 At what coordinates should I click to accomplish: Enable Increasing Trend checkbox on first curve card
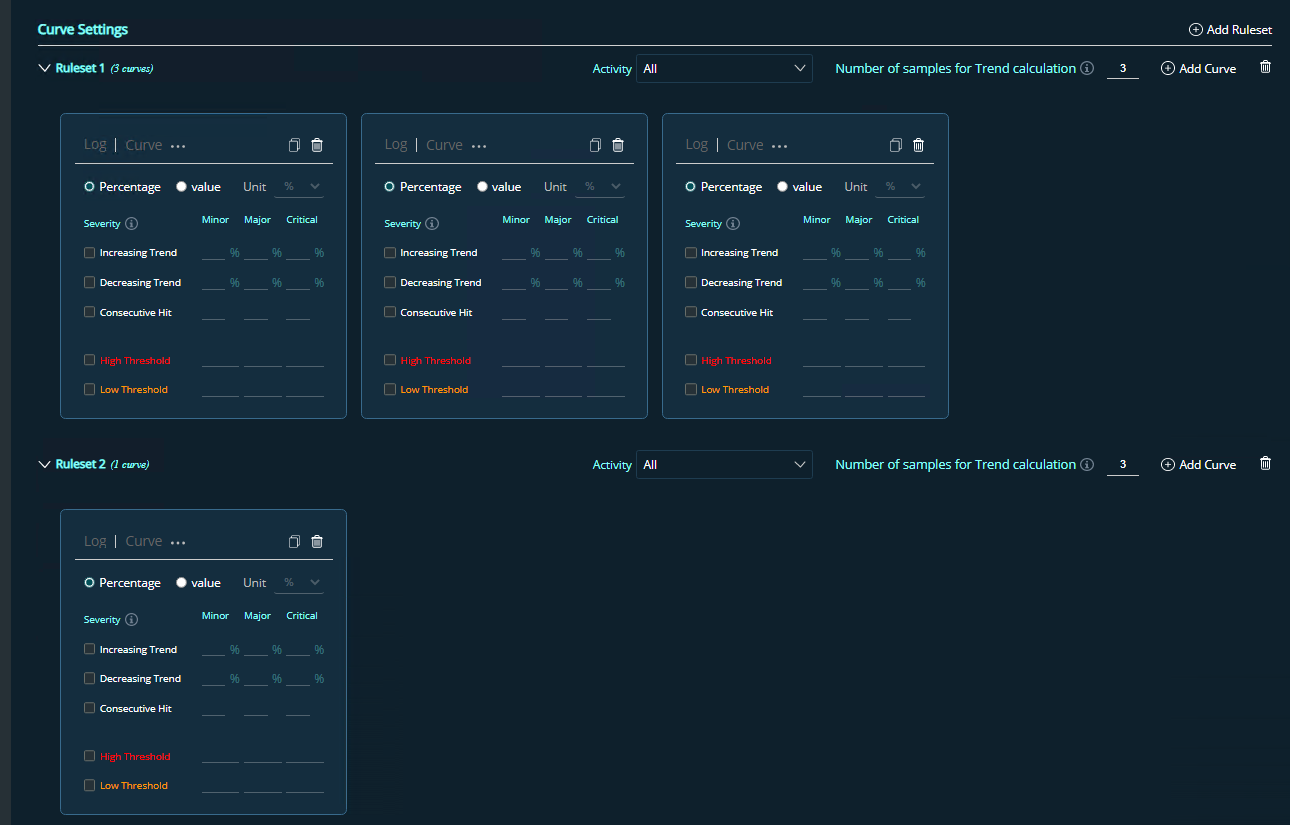pyautogui.click(x=90, y=253)
